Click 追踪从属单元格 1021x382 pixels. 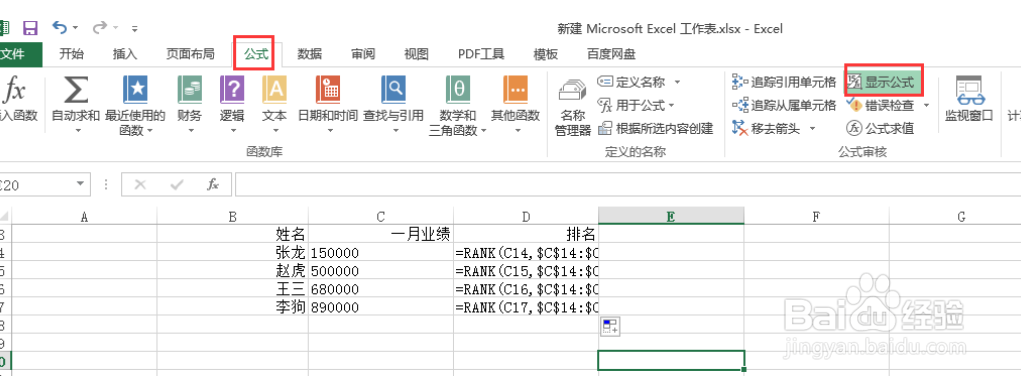(784, 105)
